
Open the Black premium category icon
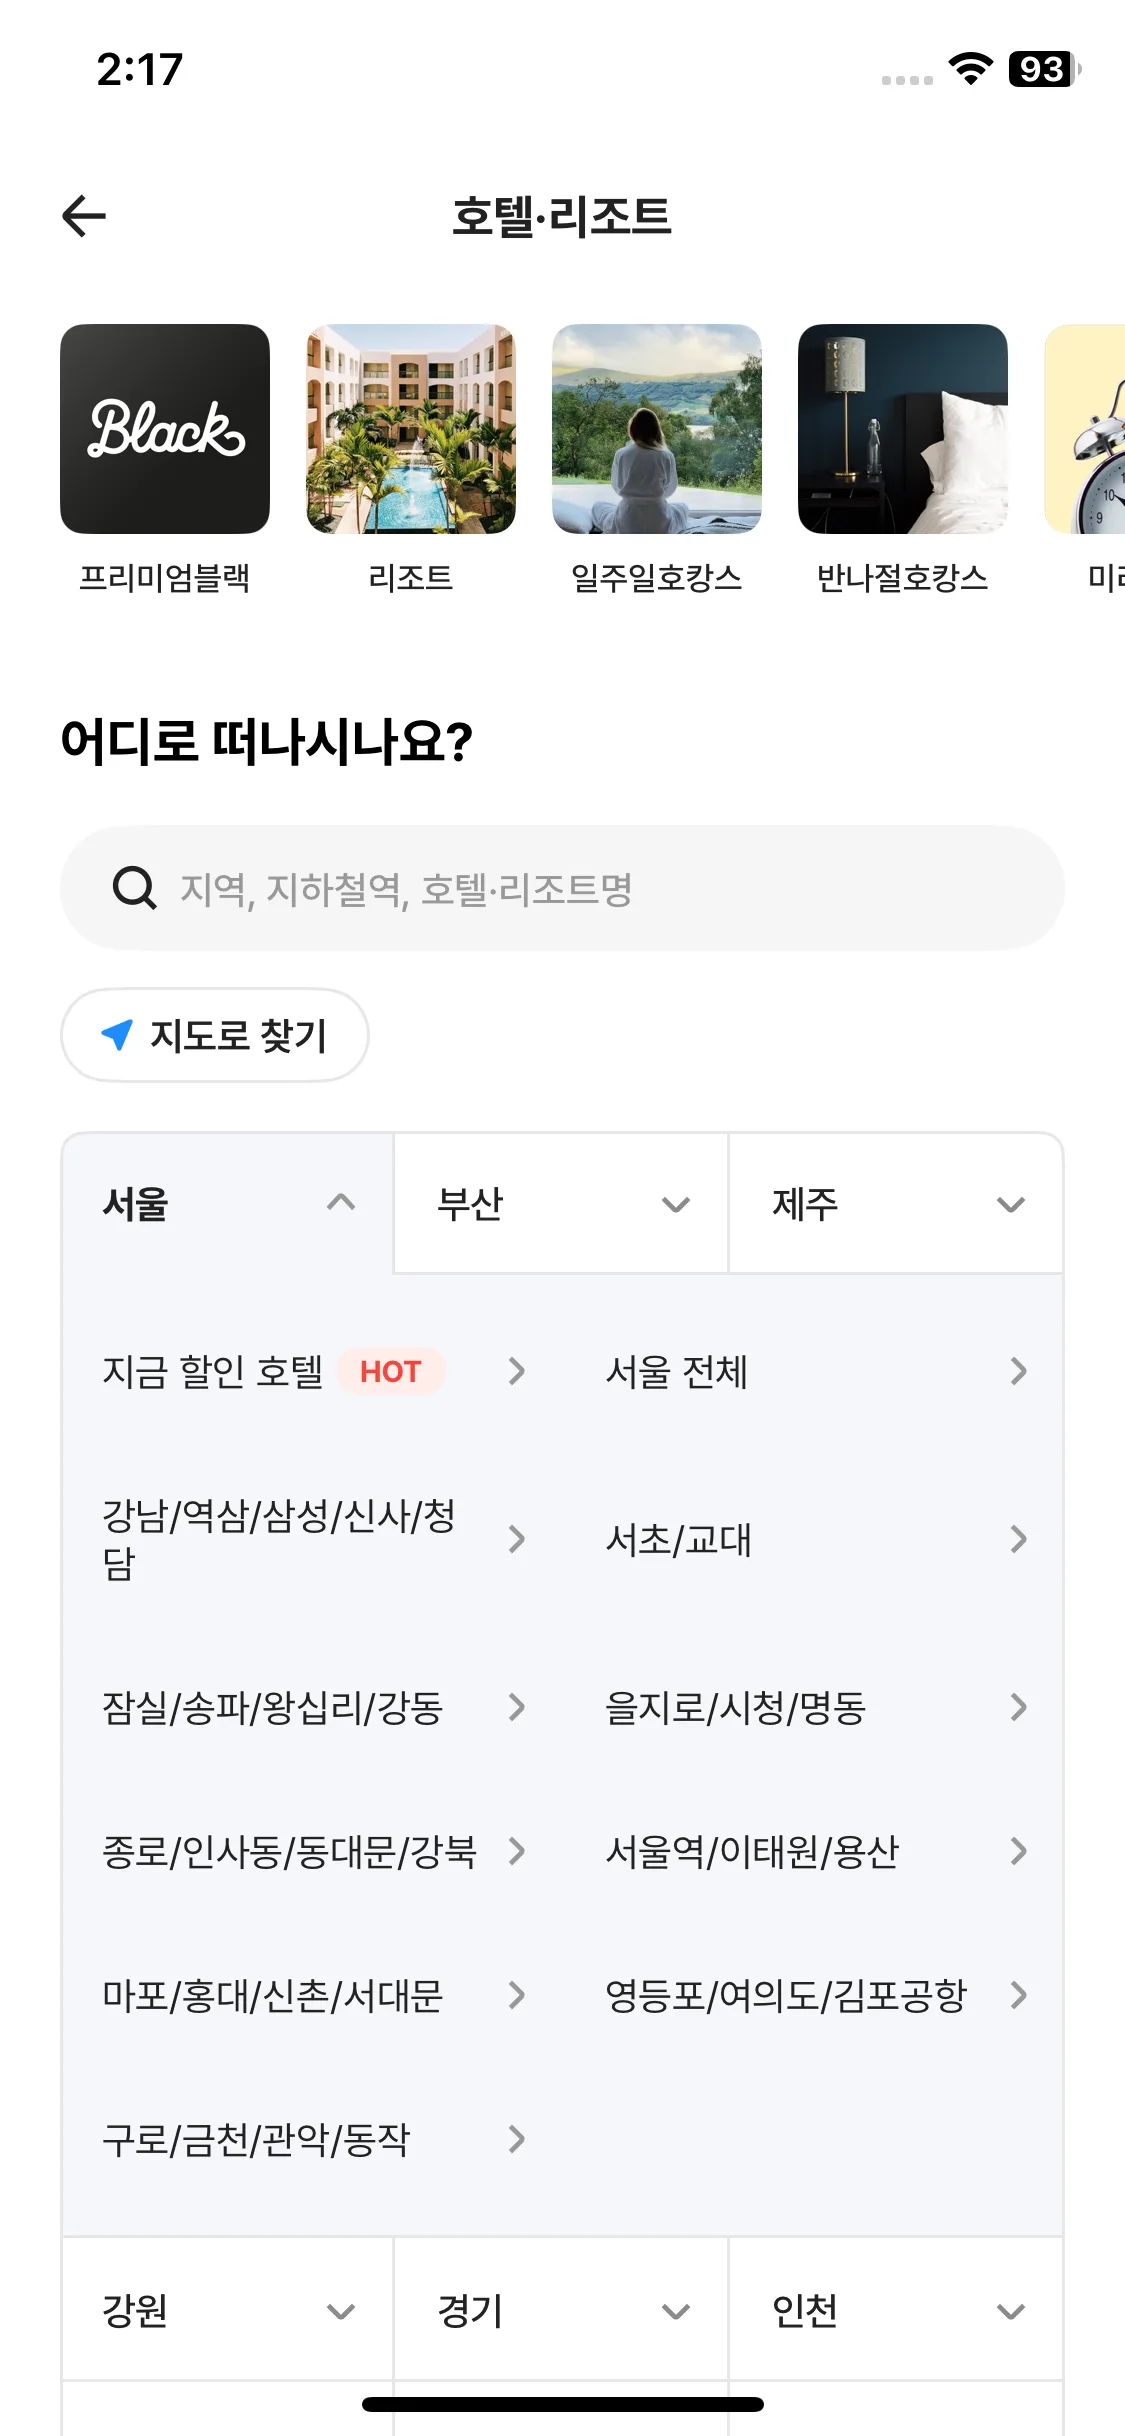[165, 429]
